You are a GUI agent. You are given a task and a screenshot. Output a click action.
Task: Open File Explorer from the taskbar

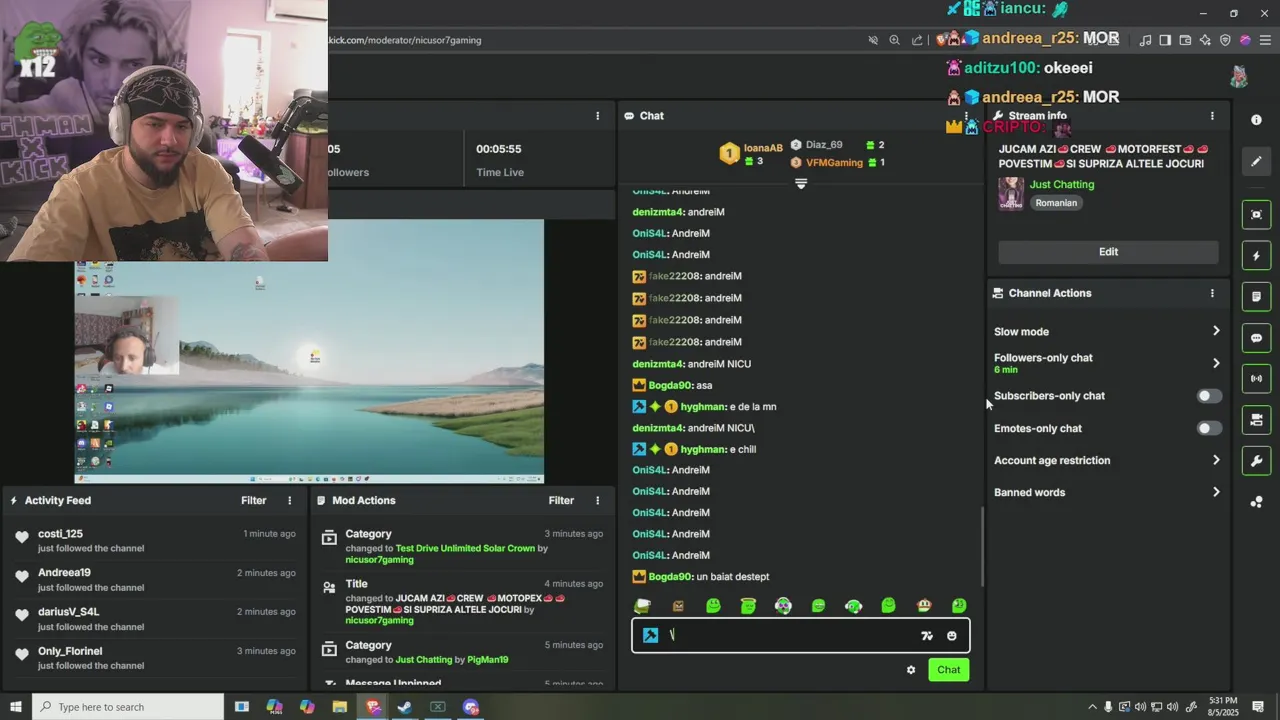pyautogui.click(x=340, y=707)
